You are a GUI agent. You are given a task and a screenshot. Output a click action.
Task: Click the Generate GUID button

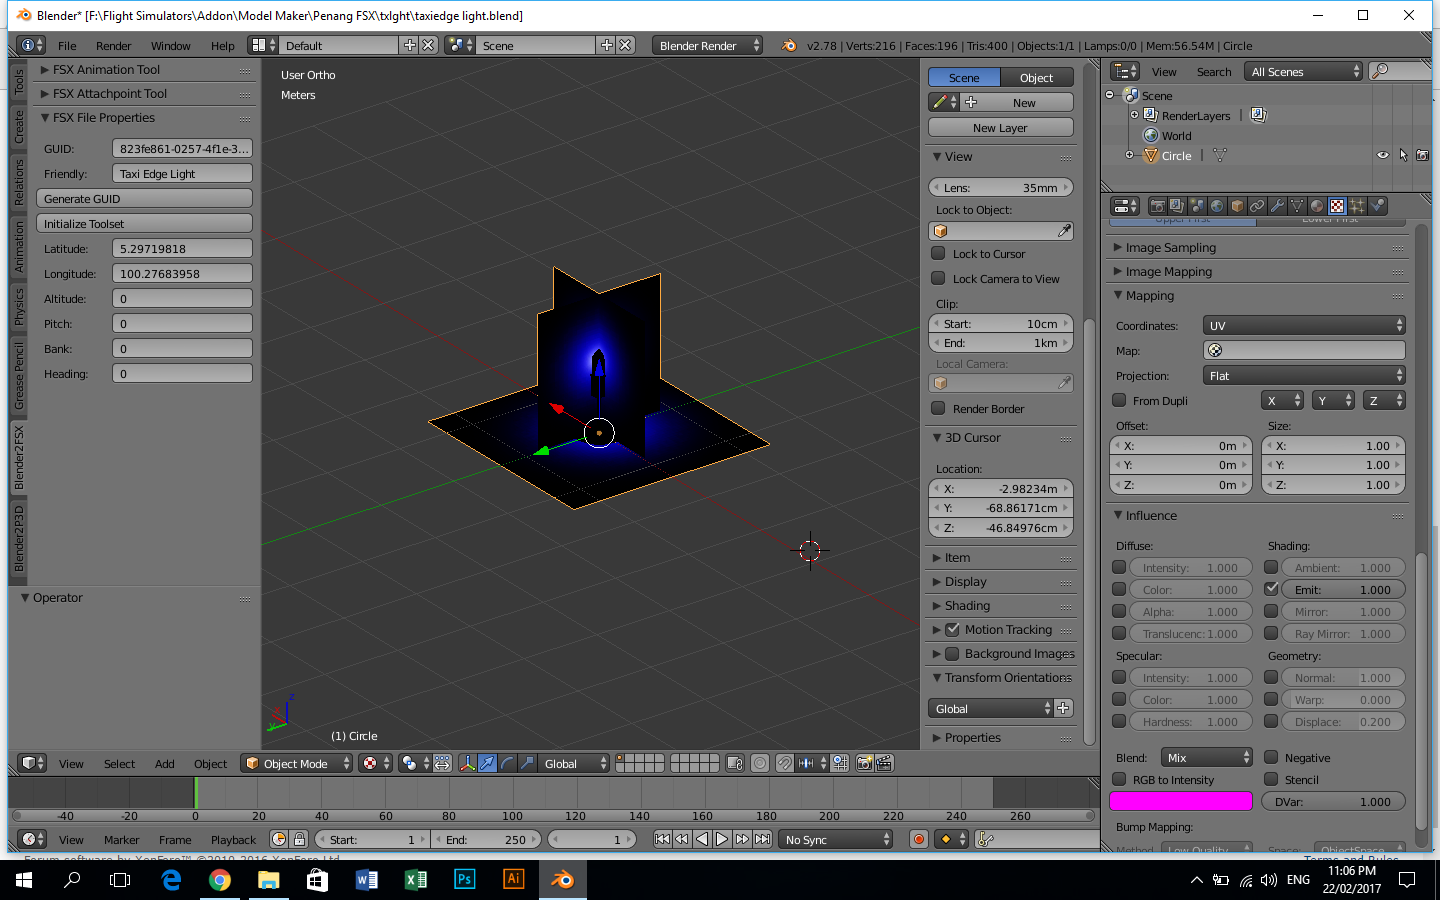tap(144, 199)
